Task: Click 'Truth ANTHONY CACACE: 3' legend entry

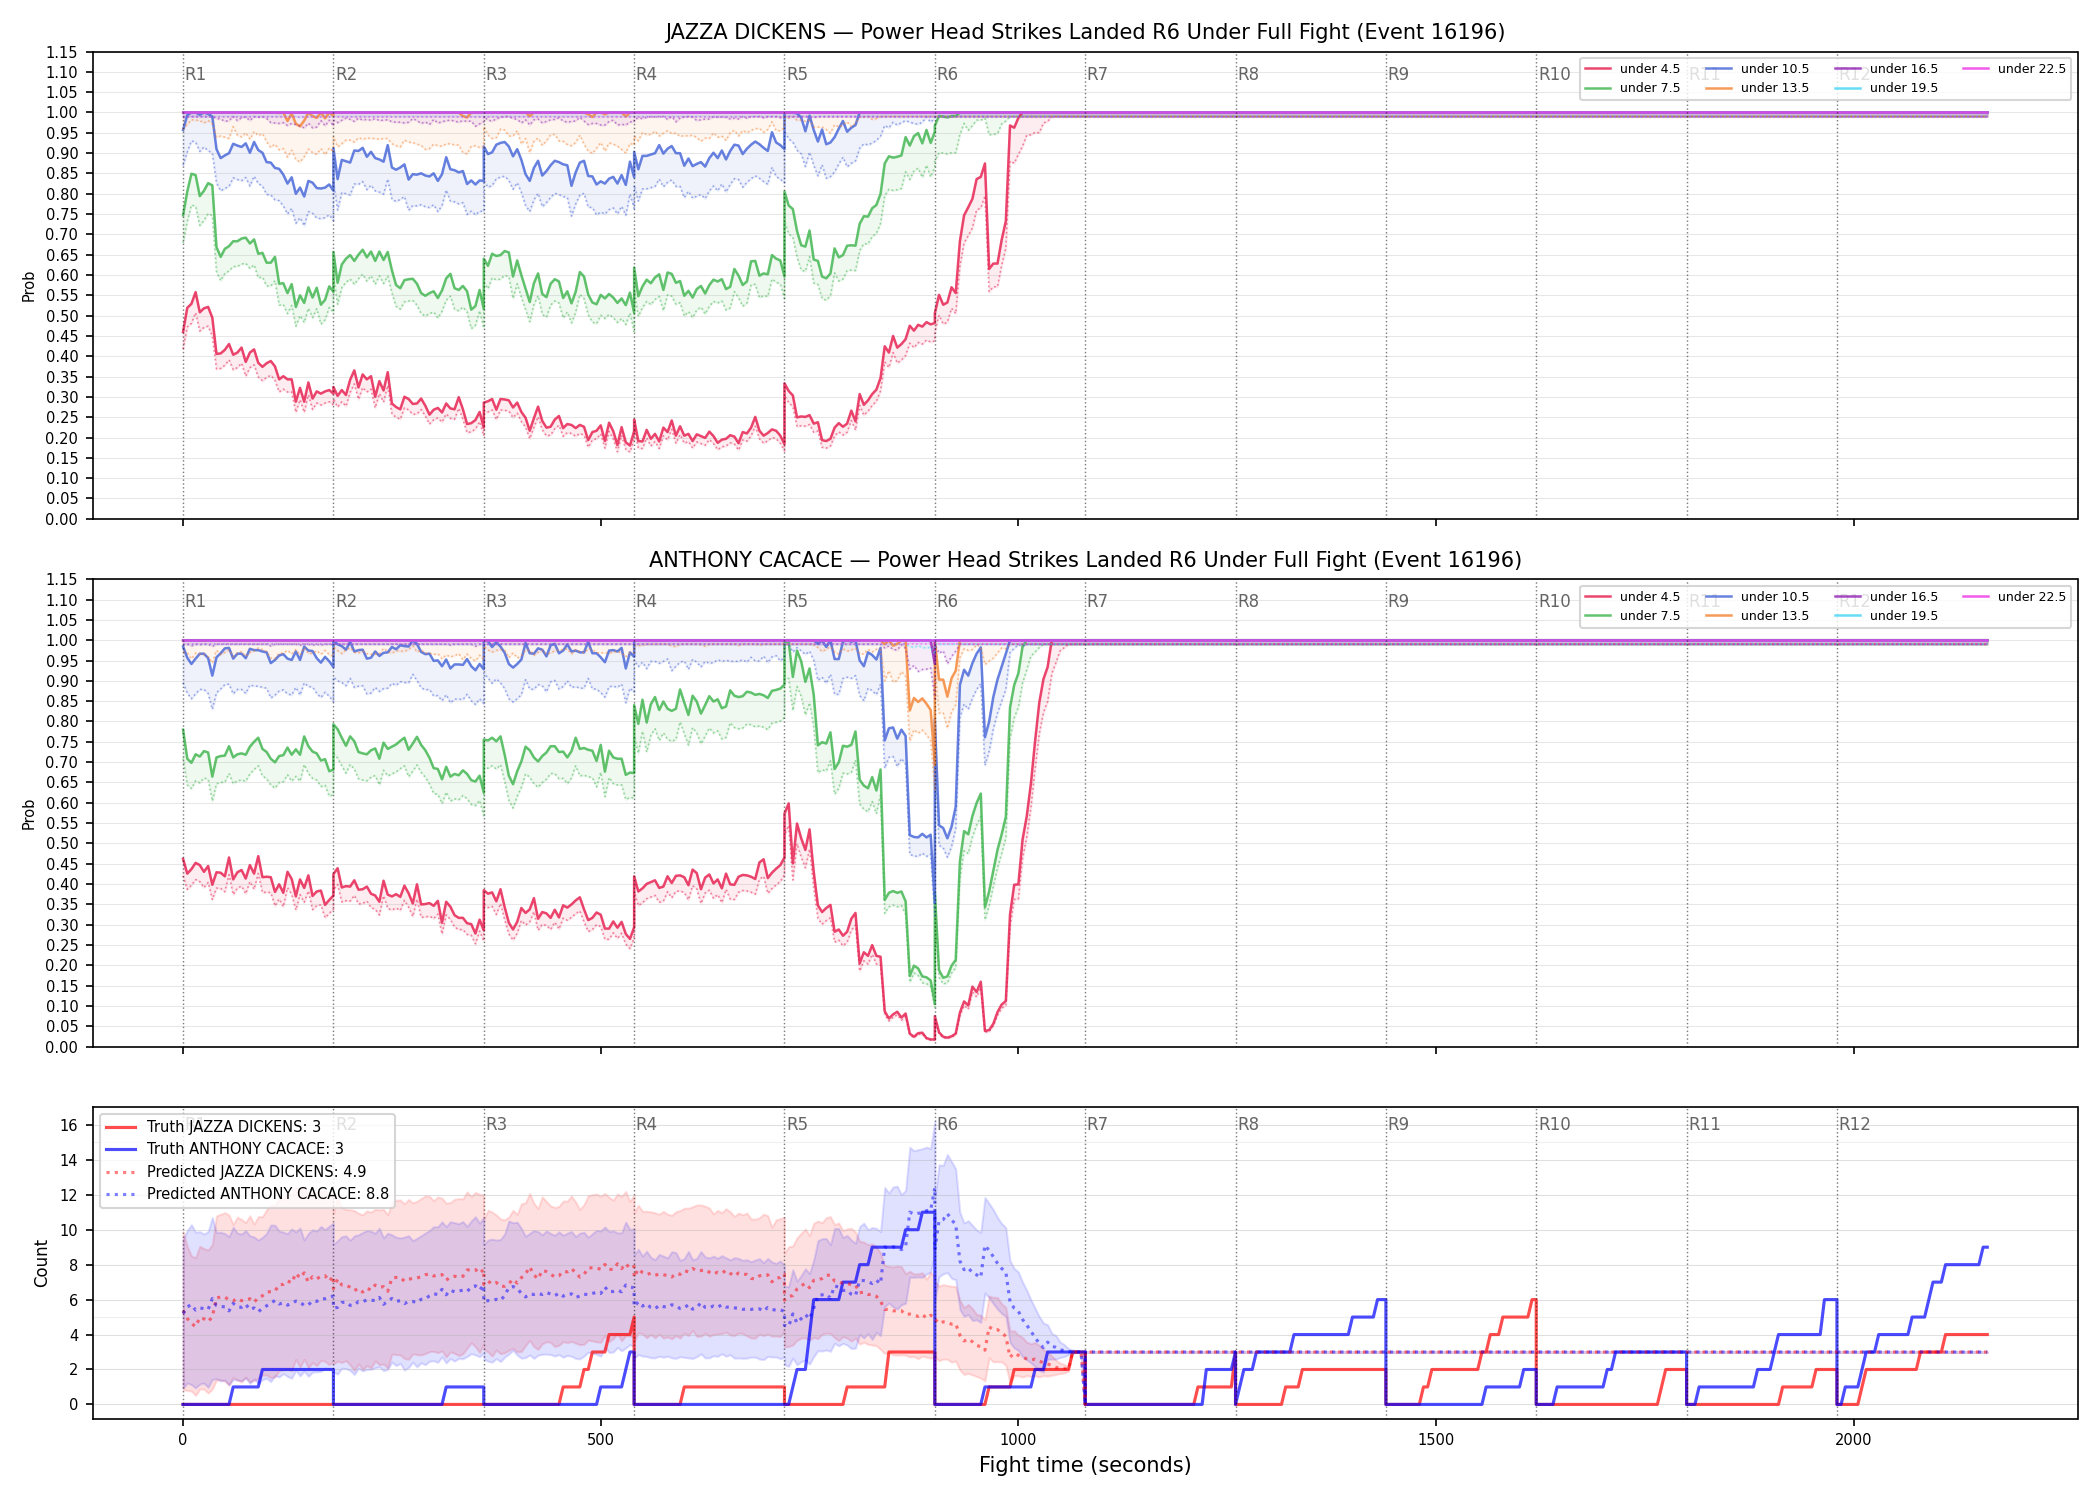Action: 224,1149
